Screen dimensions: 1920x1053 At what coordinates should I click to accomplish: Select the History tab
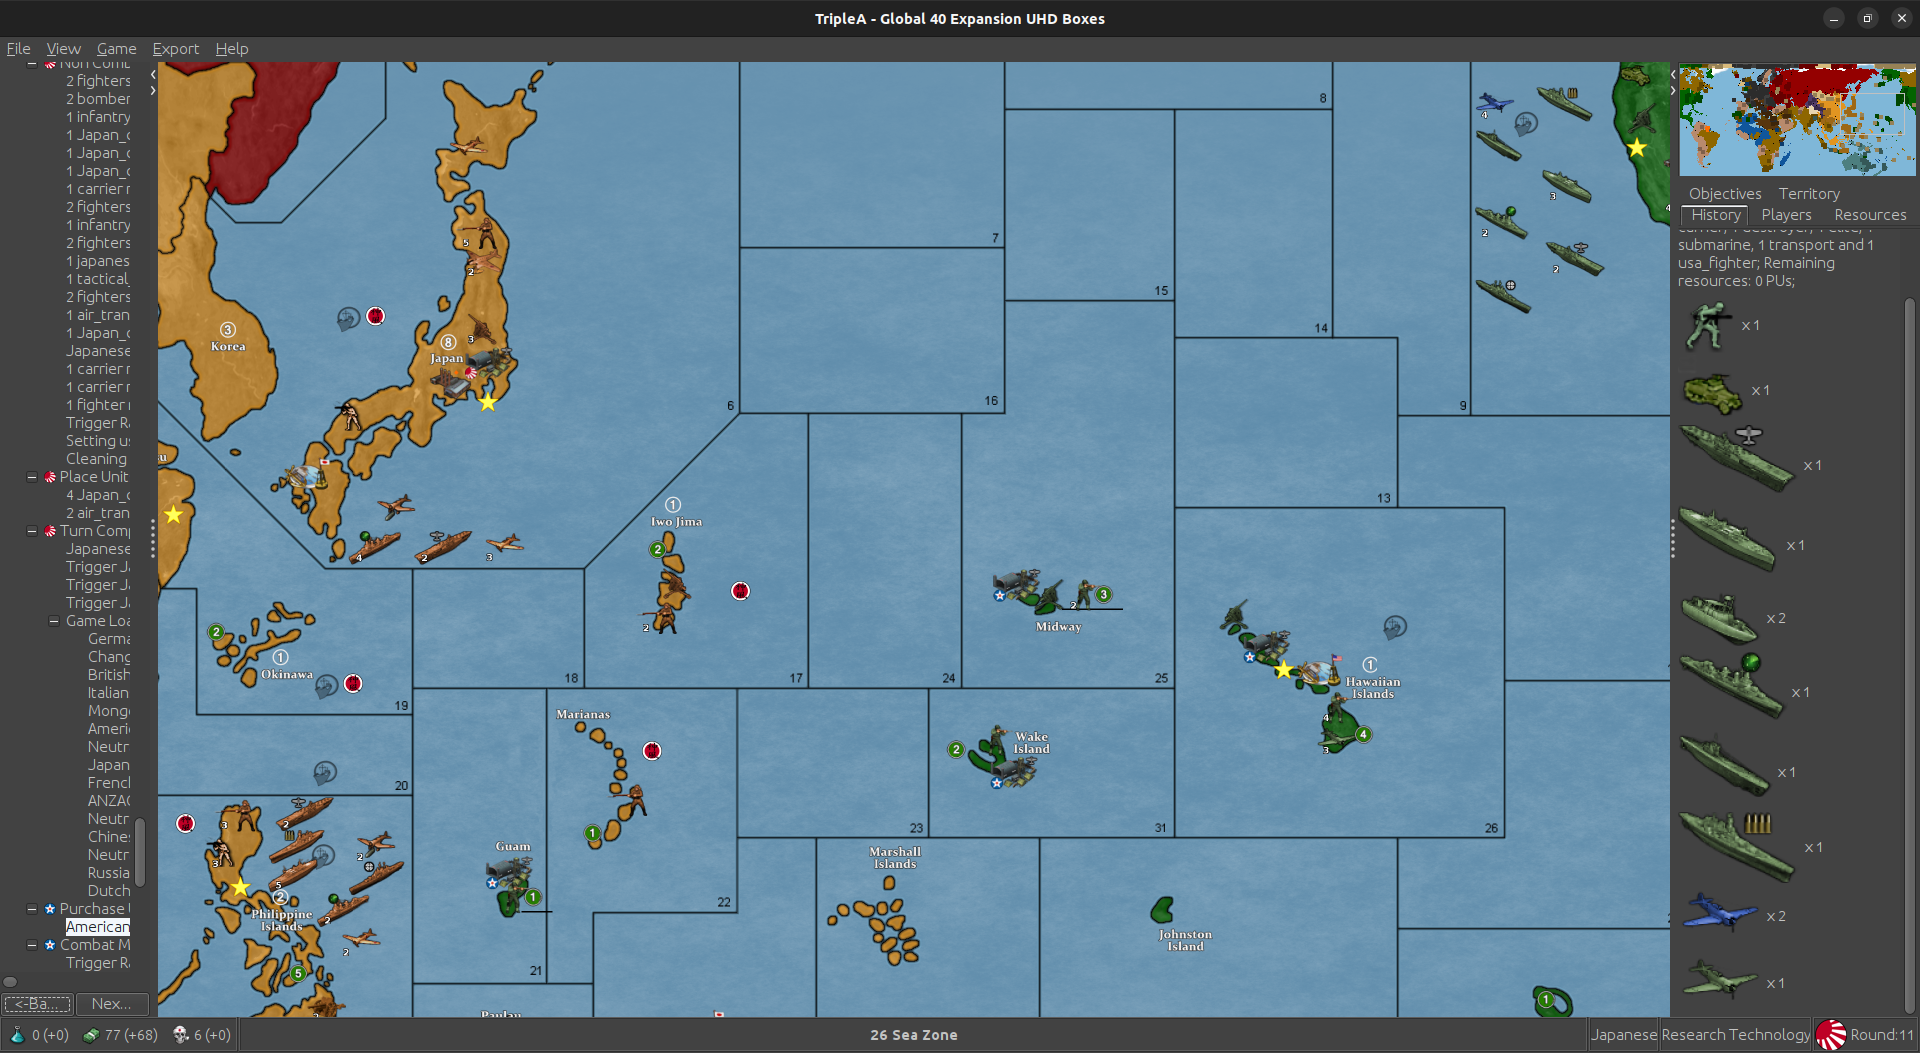(1716, 215)
